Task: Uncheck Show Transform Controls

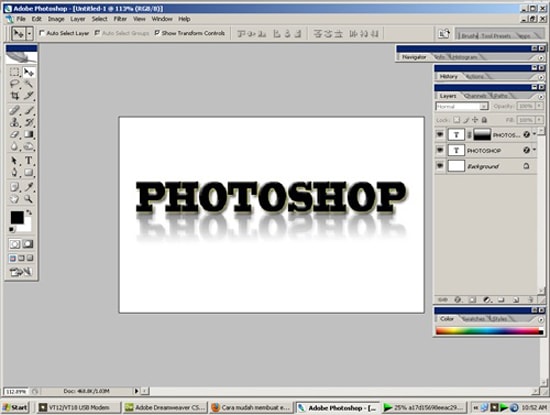Action: coord(157,33)
